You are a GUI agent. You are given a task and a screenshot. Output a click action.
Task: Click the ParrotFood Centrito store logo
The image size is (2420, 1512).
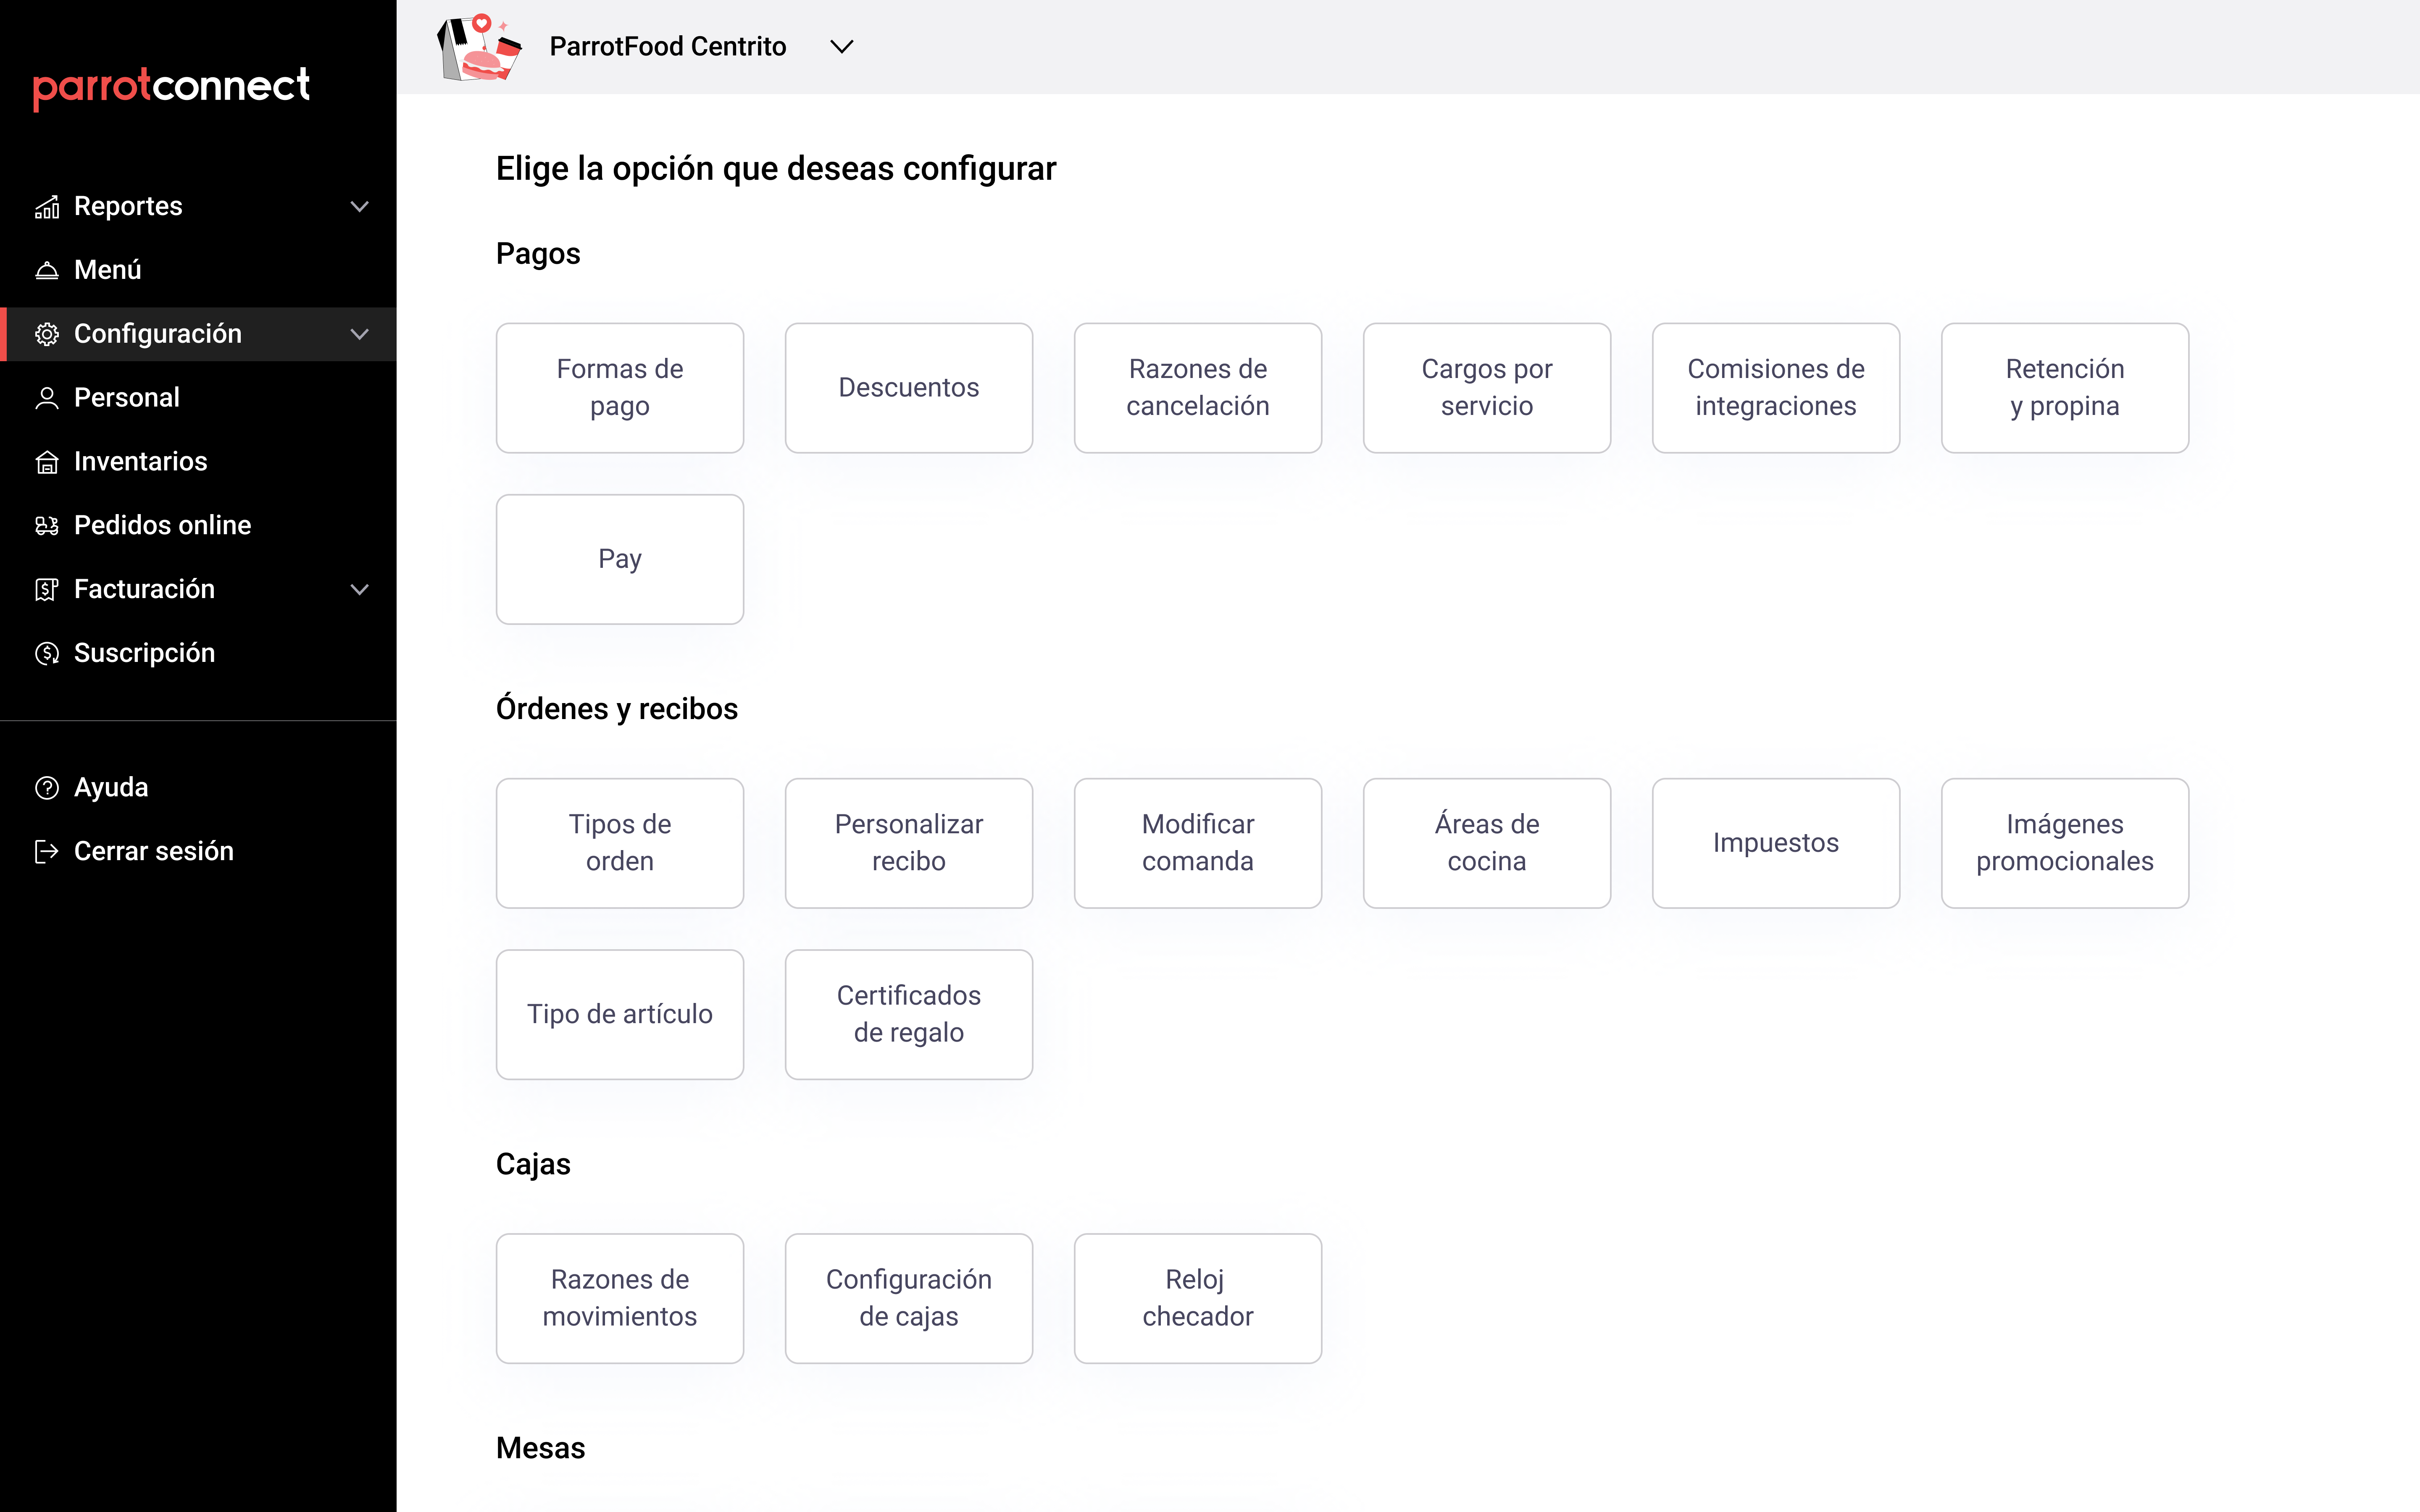pyautogui.click(x=480, y=47)
